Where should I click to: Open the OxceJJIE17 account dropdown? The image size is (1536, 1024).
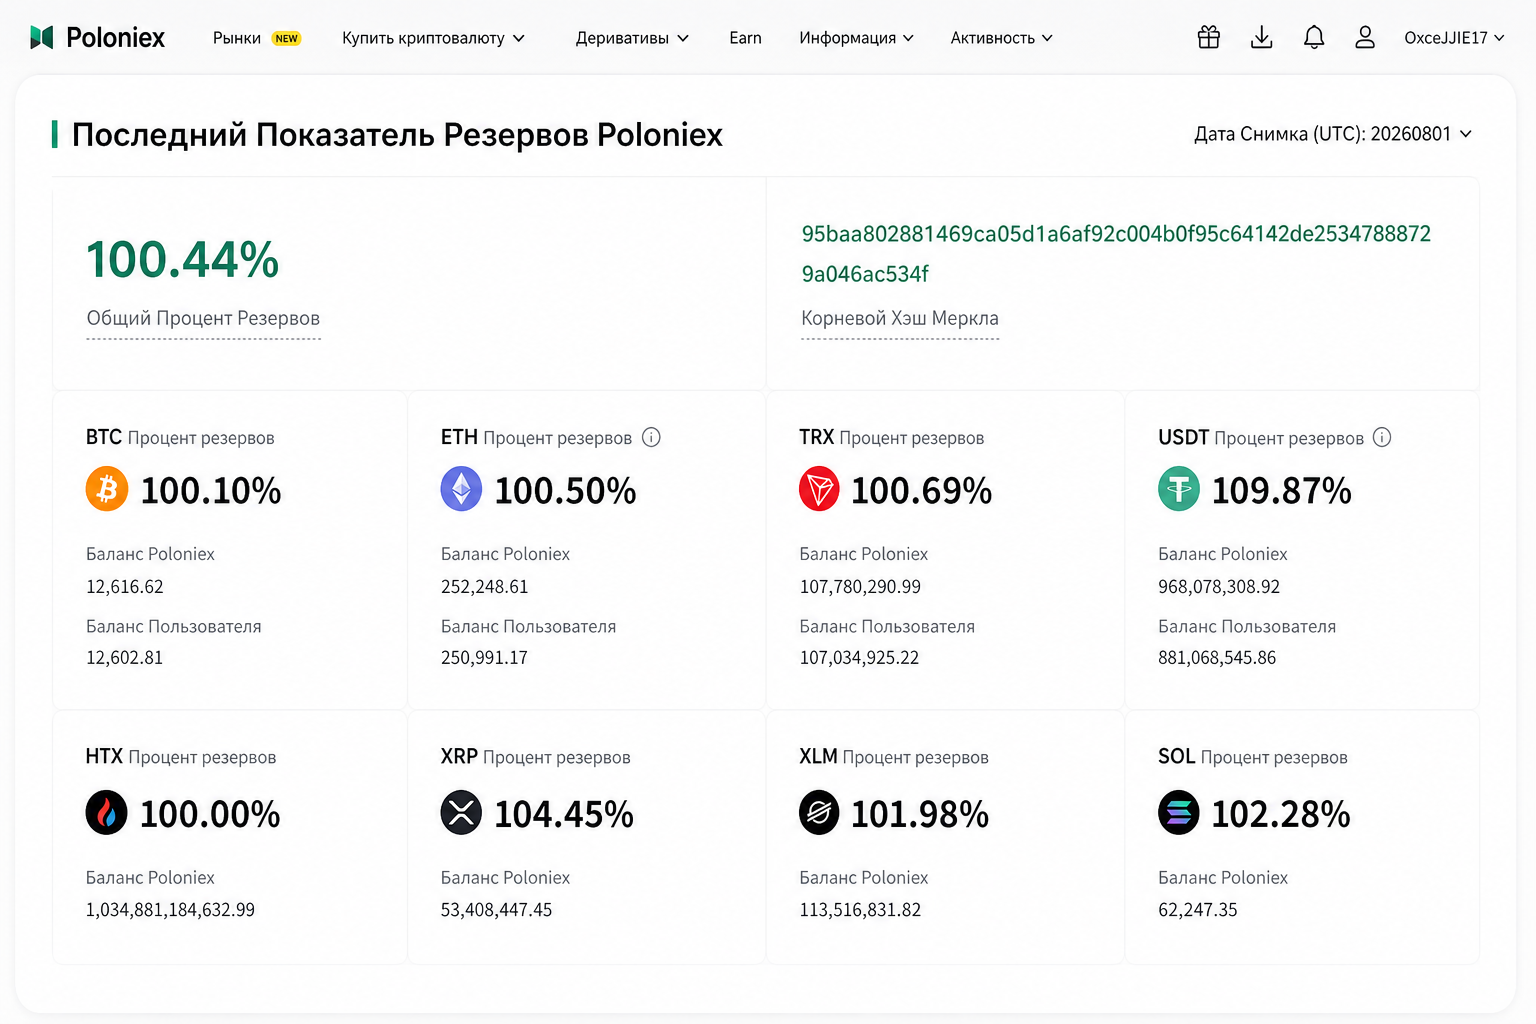point(1454,38)
